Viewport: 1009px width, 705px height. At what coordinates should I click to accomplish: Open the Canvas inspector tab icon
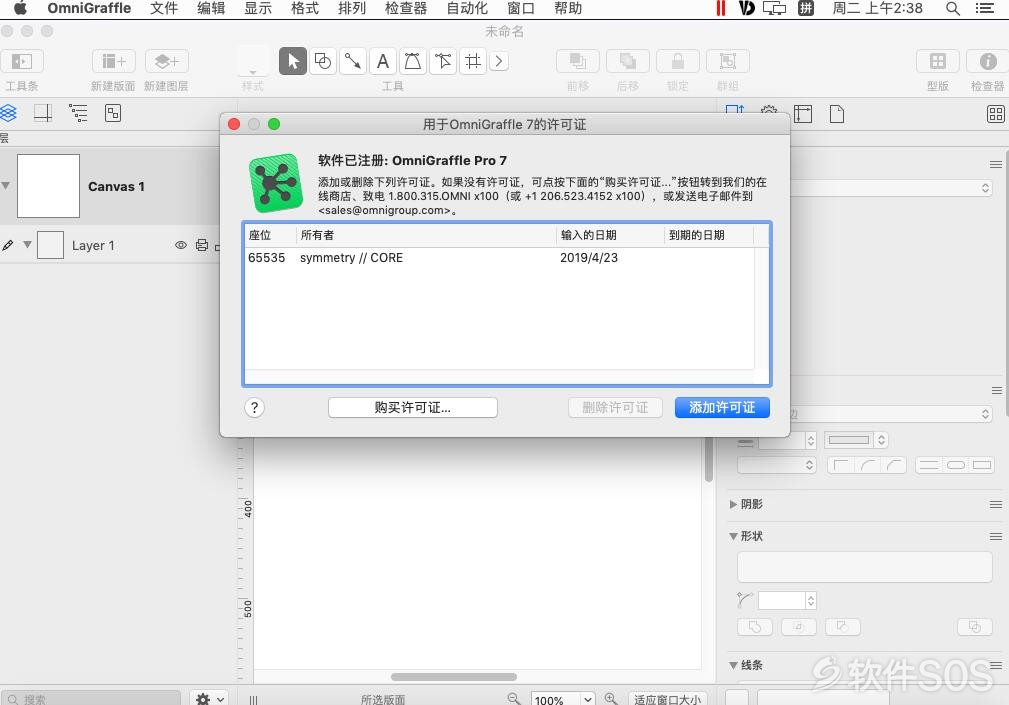click(803, 114)
